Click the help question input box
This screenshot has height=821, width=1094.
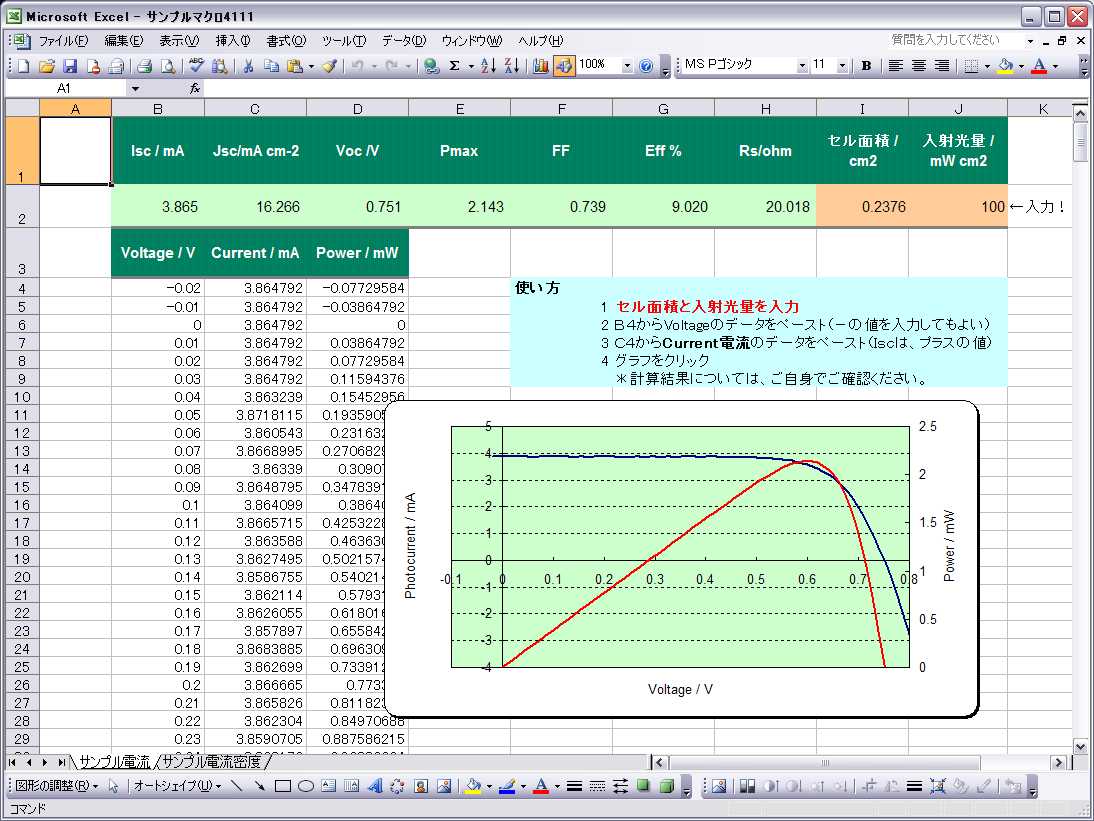pyautogui.click(x=954, y=40)
